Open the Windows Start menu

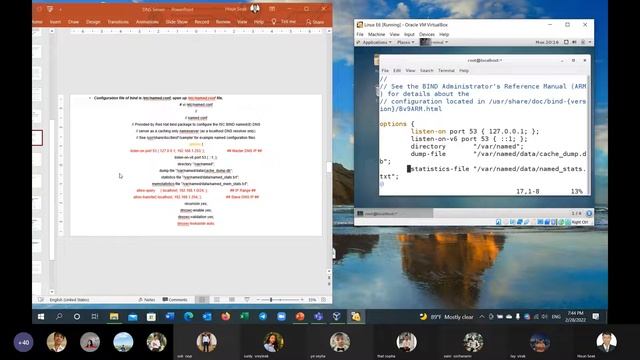(x=41, y=317)
